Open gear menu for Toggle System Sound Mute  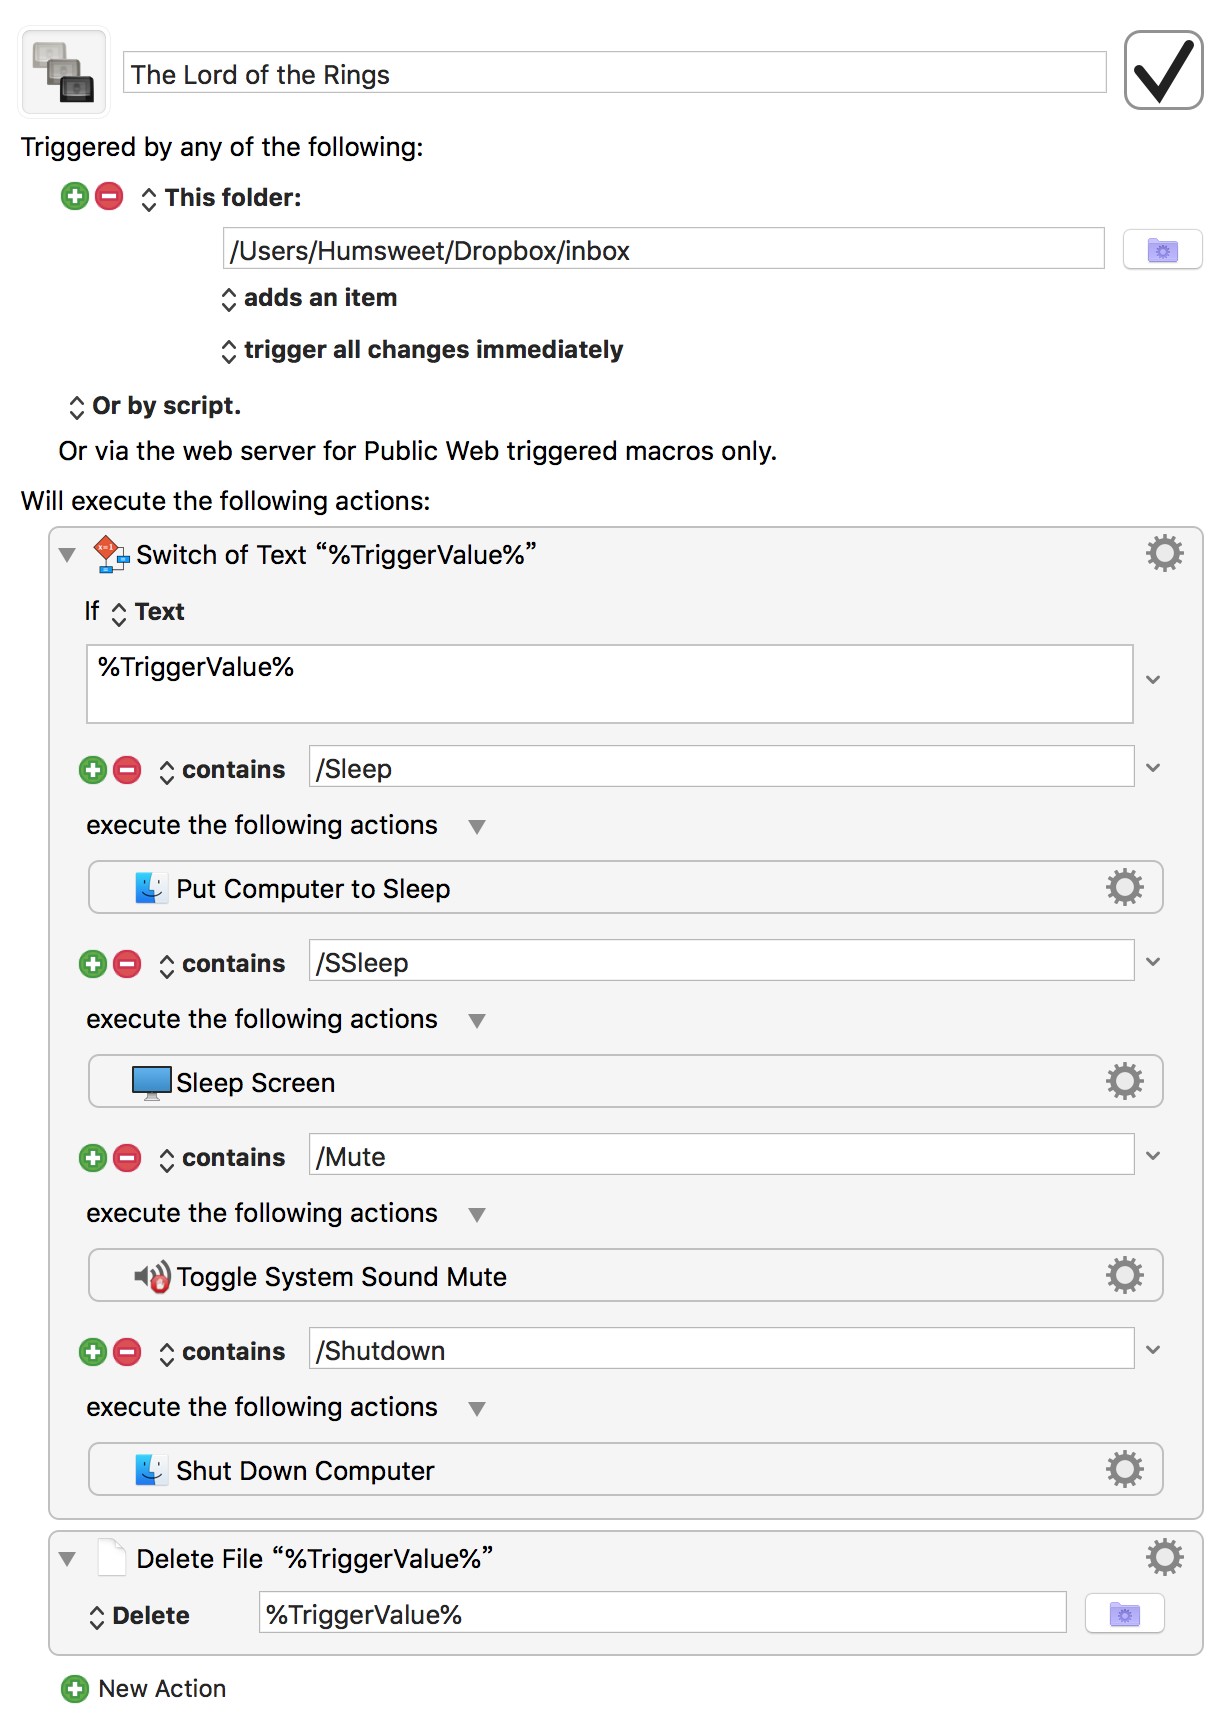[x=1124, y=1275]
